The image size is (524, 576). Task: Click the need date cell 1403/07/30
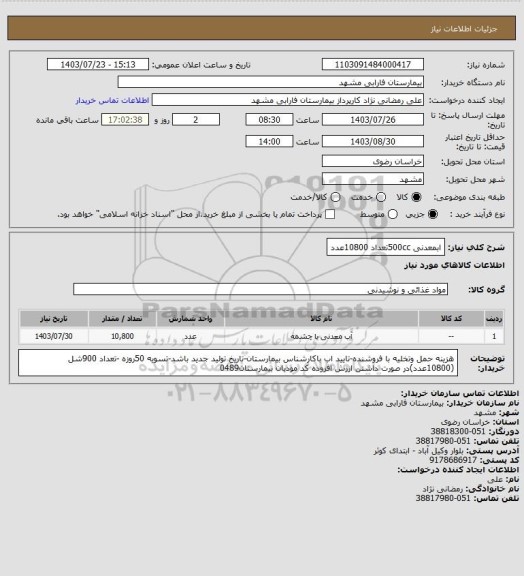[x=54, y=336]
